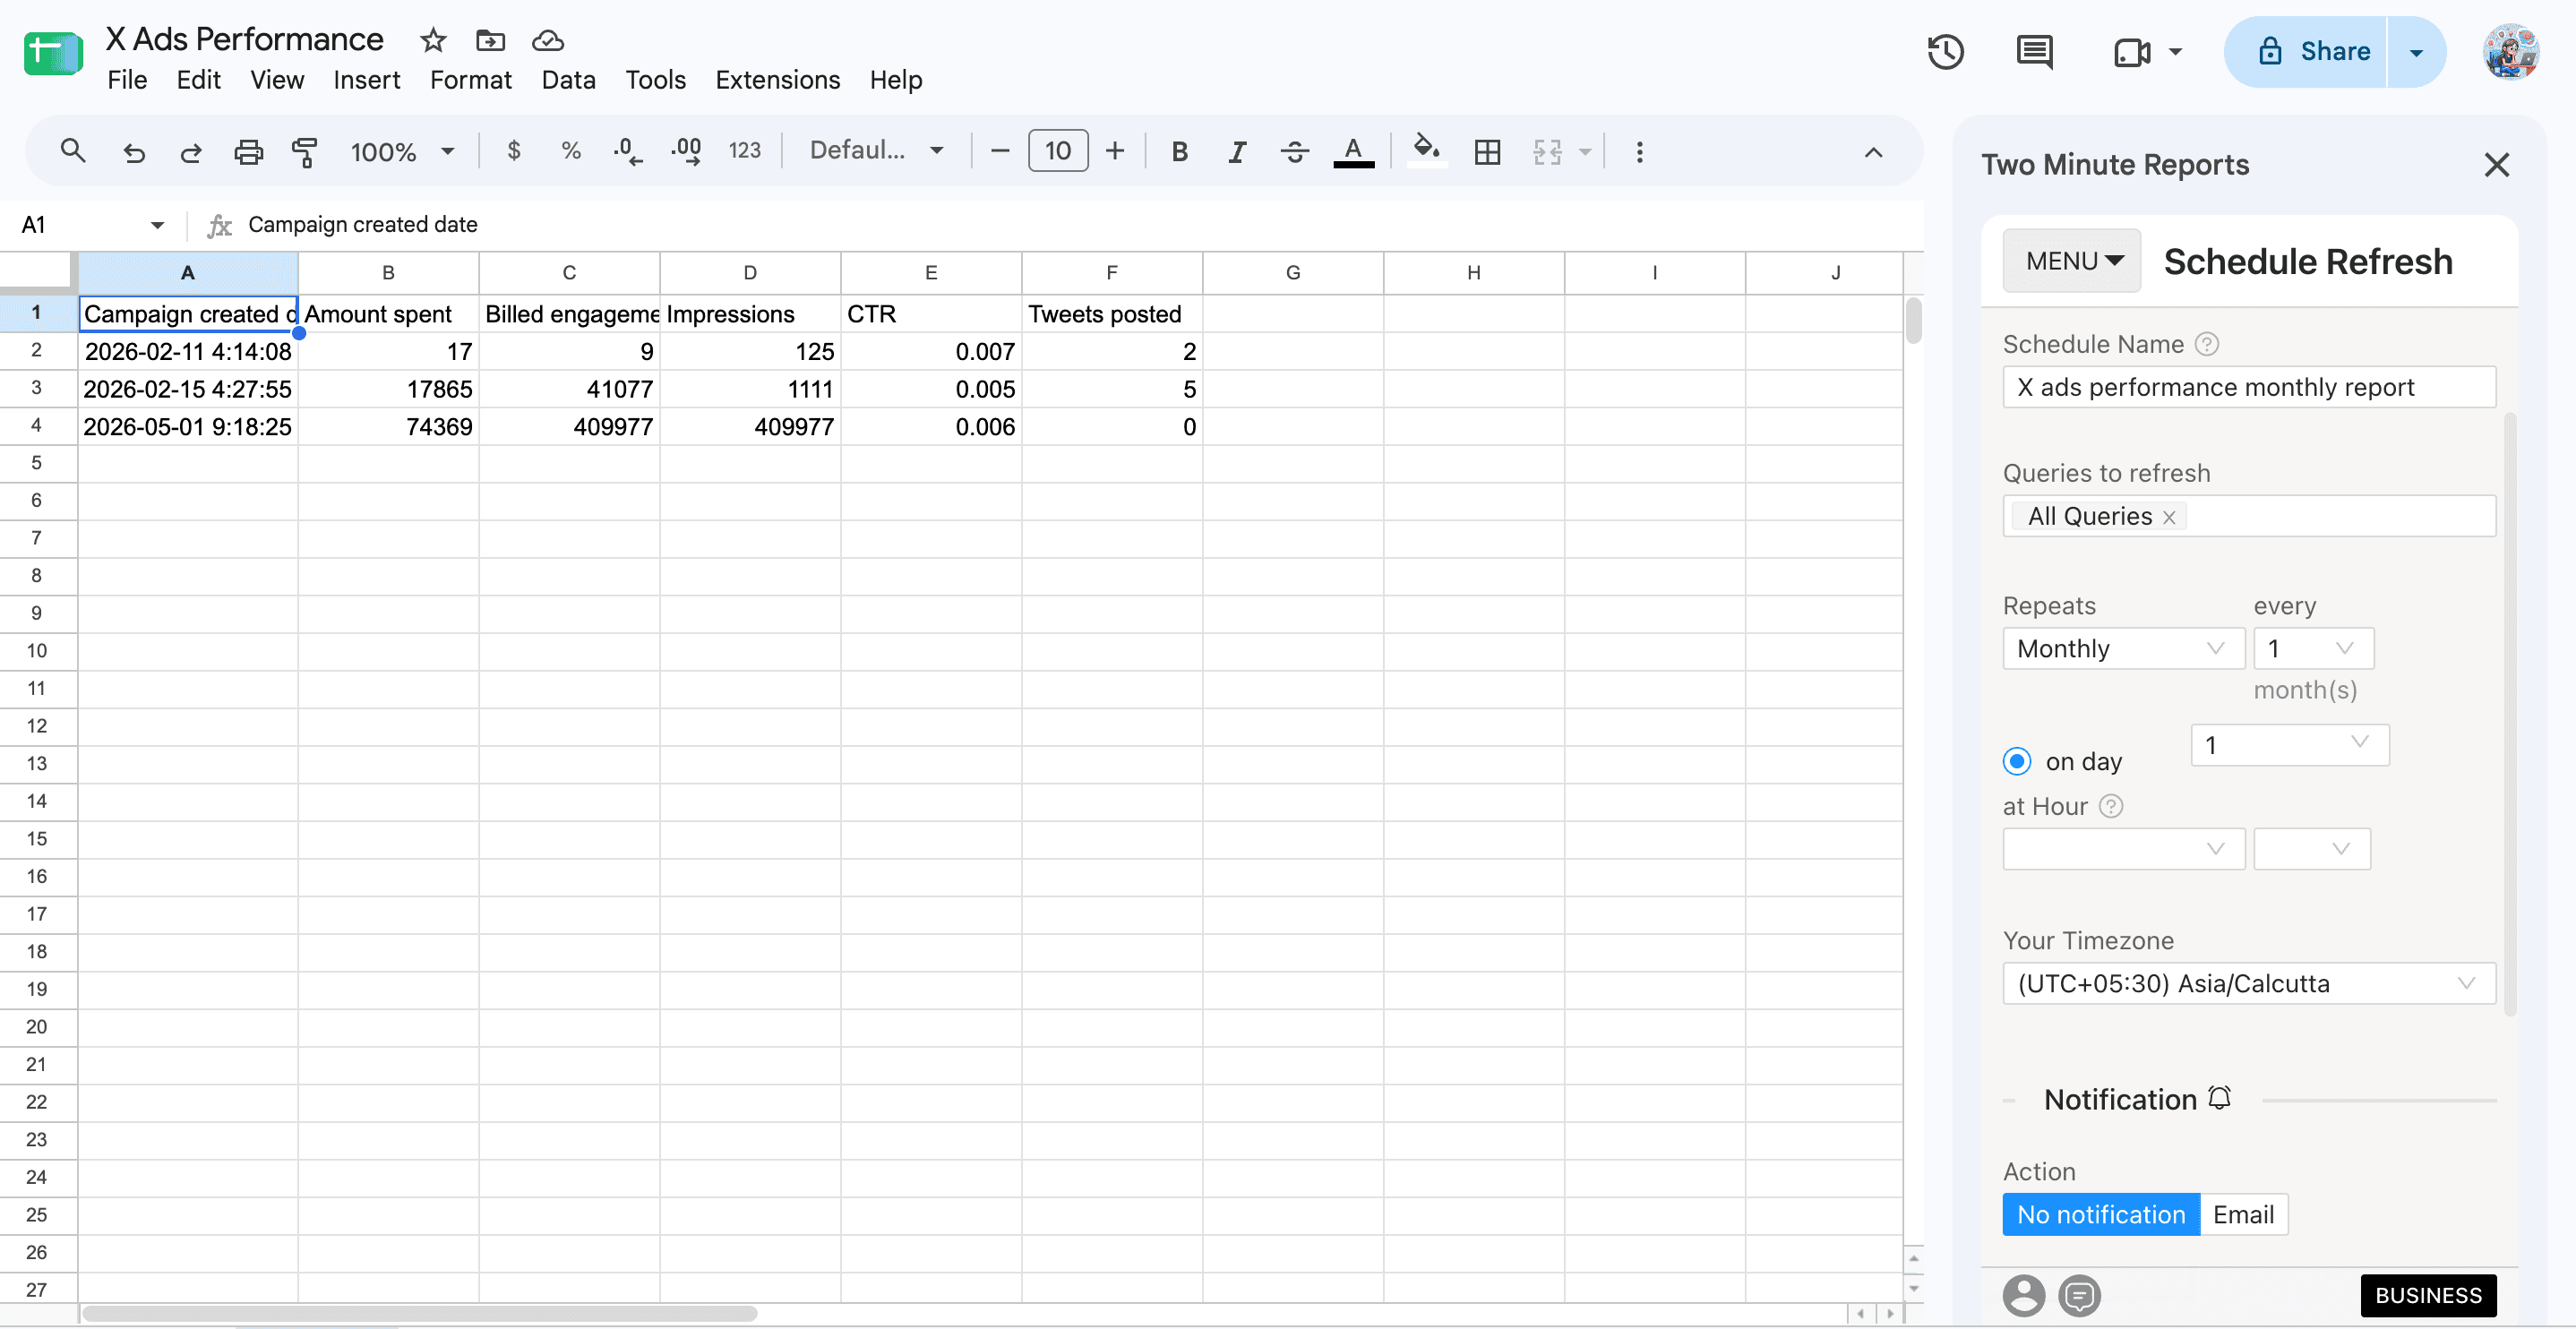Redo the last action
This screenshot has width=2576, height=1329.
[190, 152]
